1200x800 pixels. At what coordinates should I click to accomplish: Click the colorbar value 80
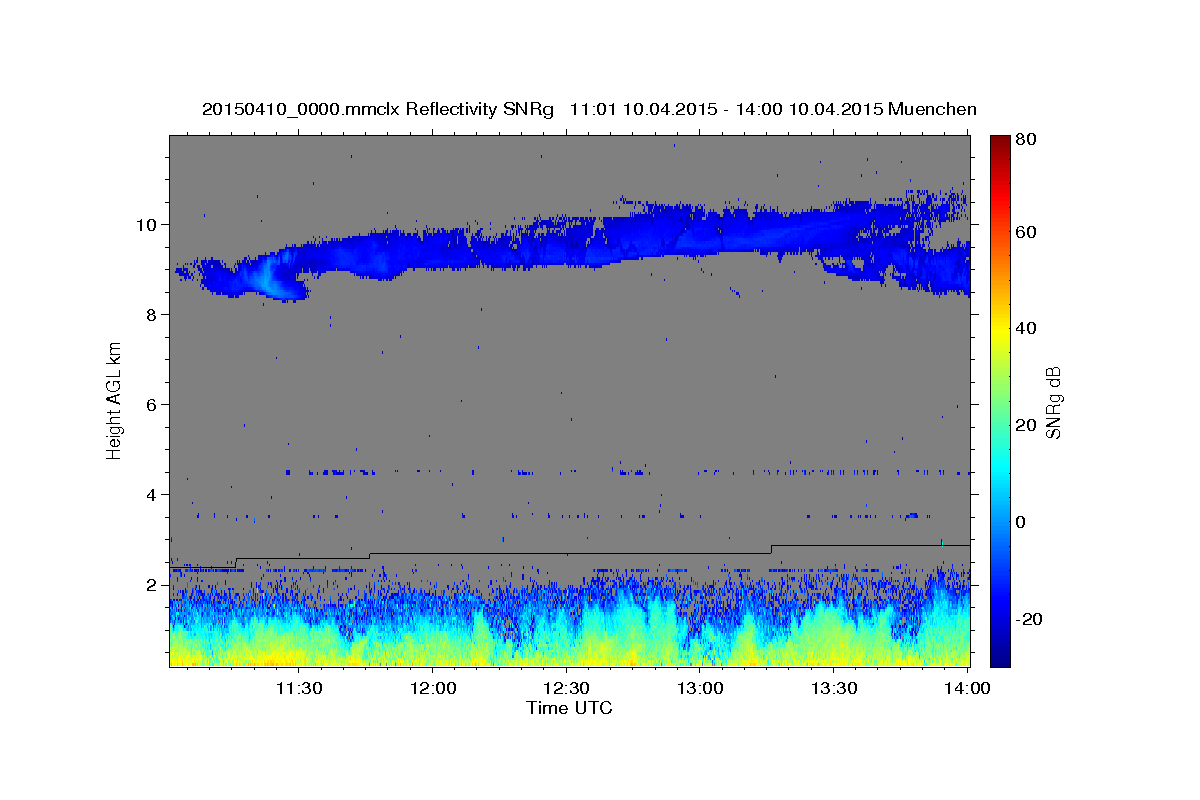point(1028,140)
